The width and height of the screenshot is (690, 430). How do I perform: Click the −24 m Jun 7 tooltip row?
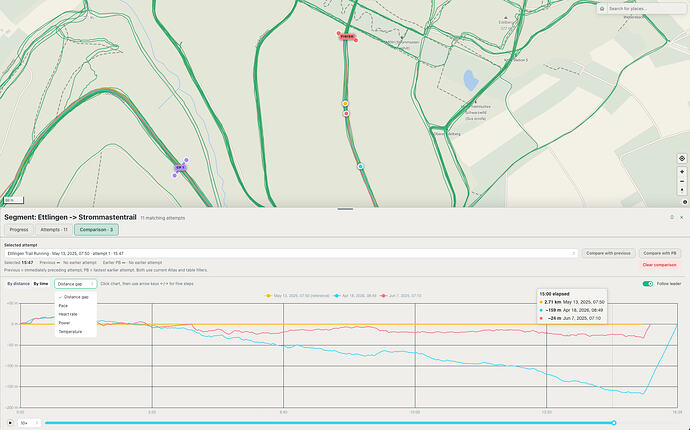pyautogui.click(x=570, y=318)
